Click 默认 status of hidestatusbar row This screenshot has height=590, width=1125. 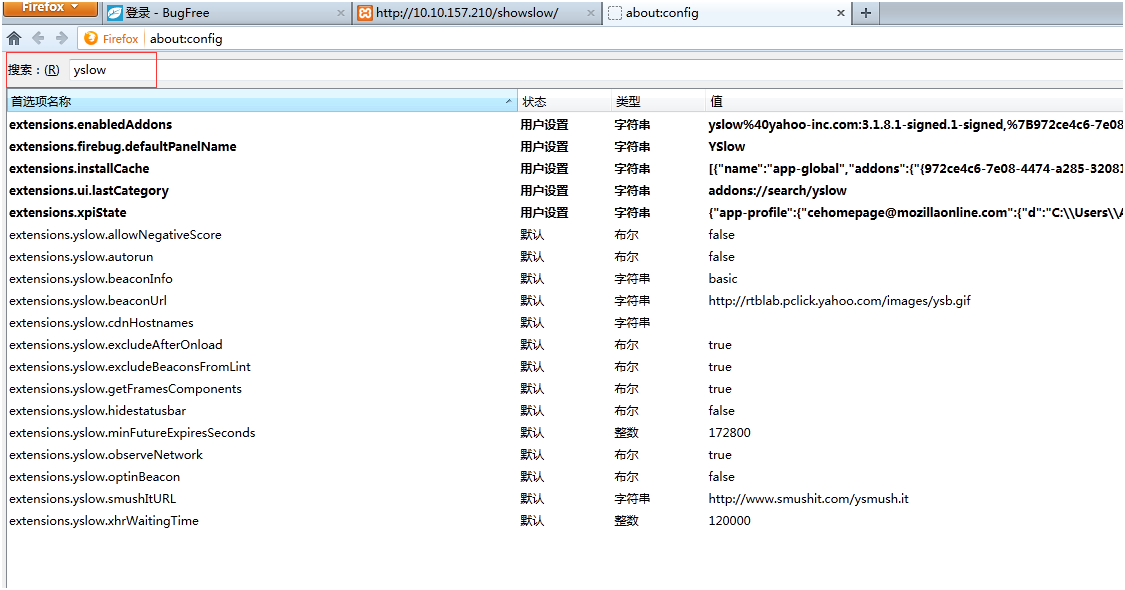coord(532,411)
